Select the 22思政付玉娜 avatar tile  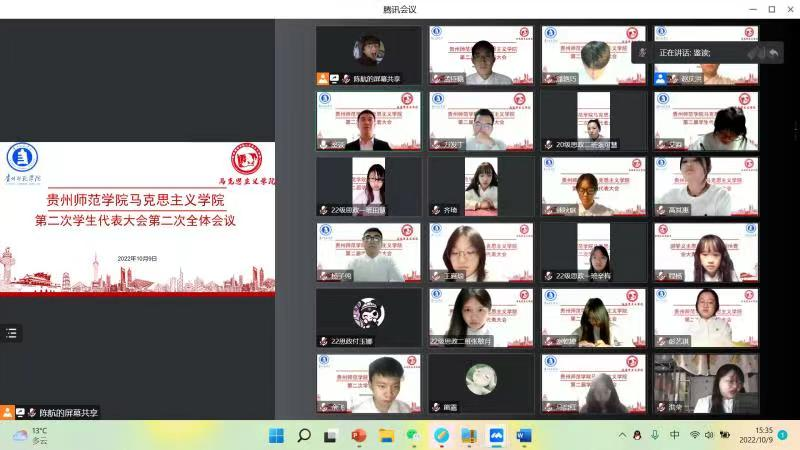[369, 318]
